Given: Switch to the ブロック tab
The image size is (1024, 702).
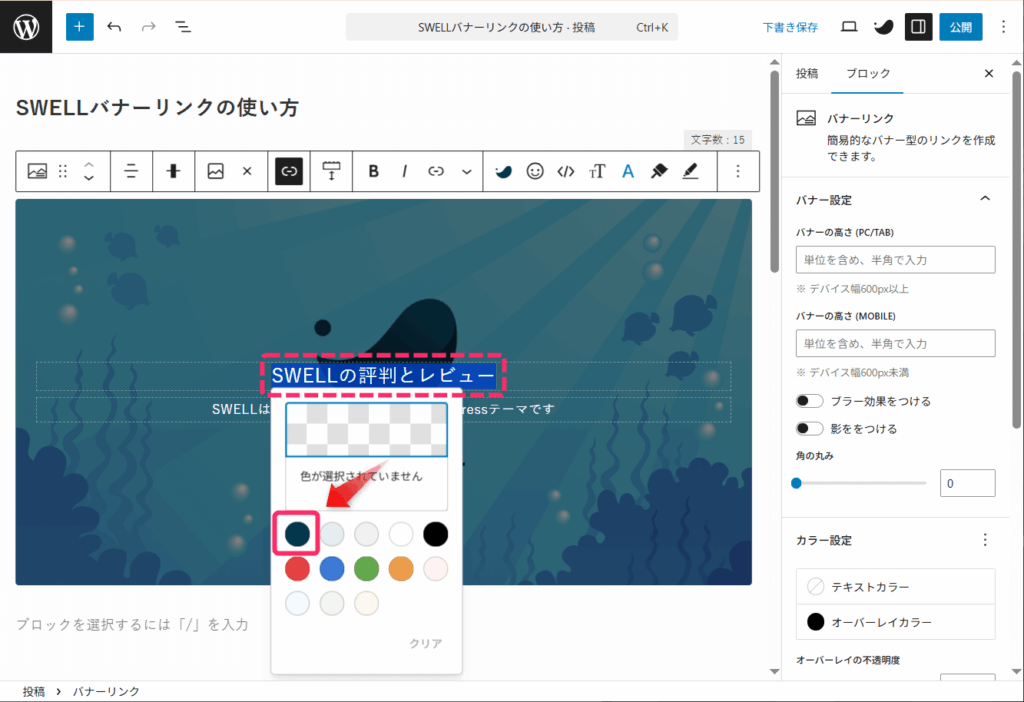Looking at the screenshot, I should [867, 74].
